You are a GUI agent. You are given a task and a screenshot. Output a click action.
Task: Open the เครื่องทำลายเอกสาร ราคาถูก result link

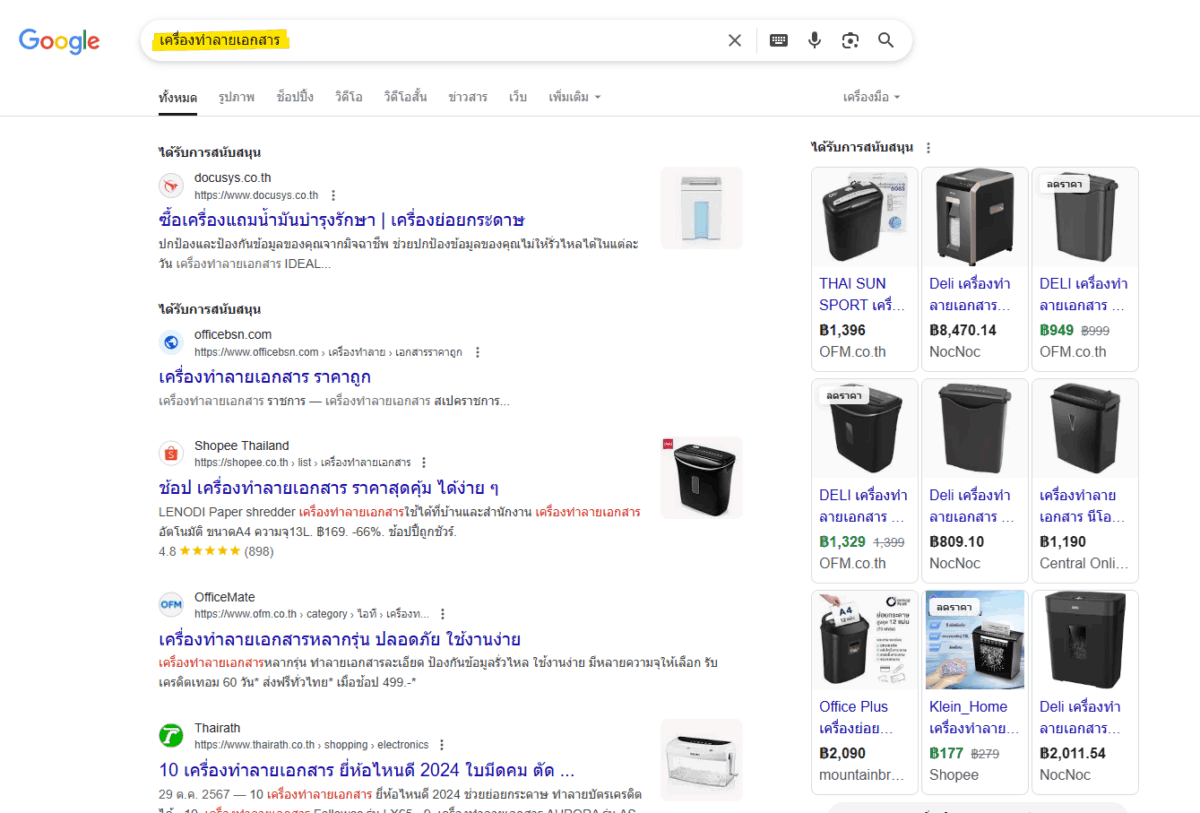[265, 377]
